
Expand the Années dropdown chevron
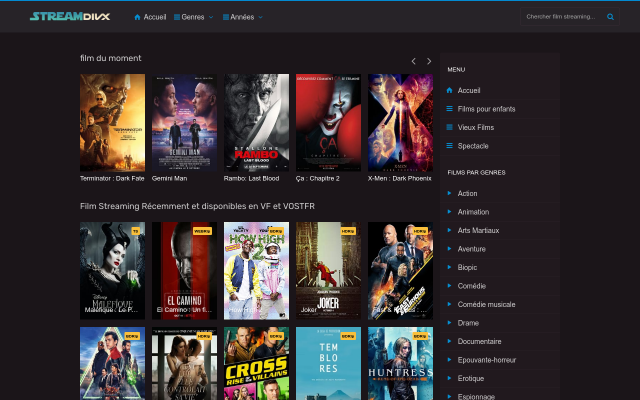click(260, 17)
